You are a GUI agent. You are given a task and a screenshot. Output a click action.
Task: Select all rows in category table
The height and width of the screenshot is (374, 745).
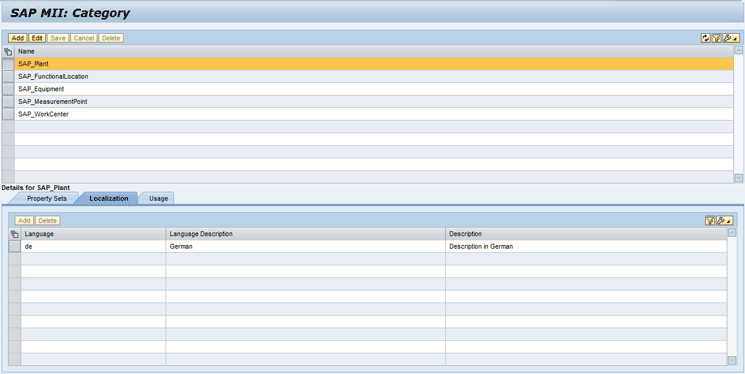[x=8, y=51]
